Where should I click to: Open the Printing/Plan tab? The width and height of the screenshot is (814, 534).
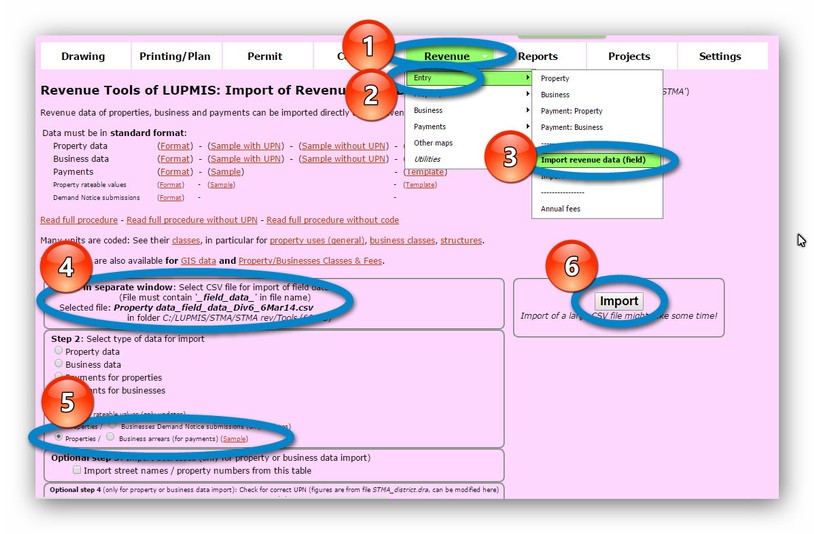pos(175,56)
